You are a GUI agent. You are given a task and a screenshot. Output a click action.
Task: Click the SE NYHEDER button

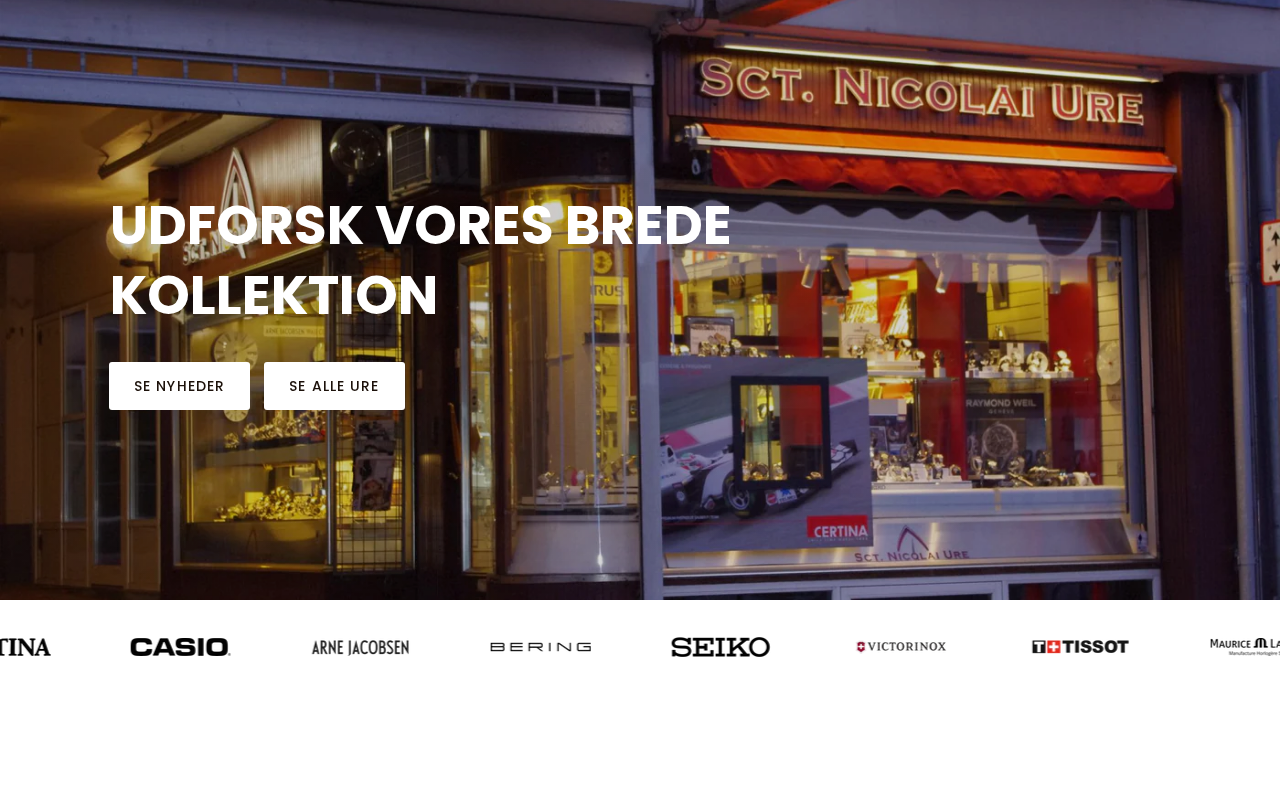(179, 386)
